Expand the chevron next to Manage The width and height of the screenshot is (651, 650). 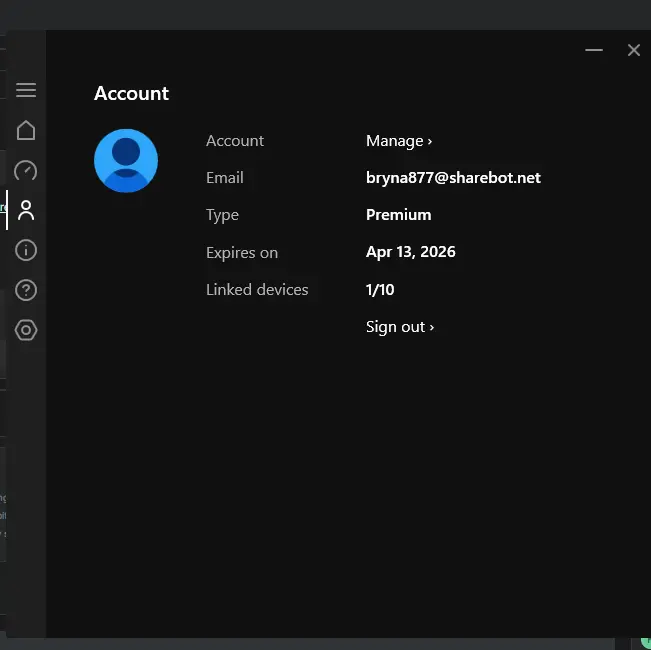click(x=430, y=142)
